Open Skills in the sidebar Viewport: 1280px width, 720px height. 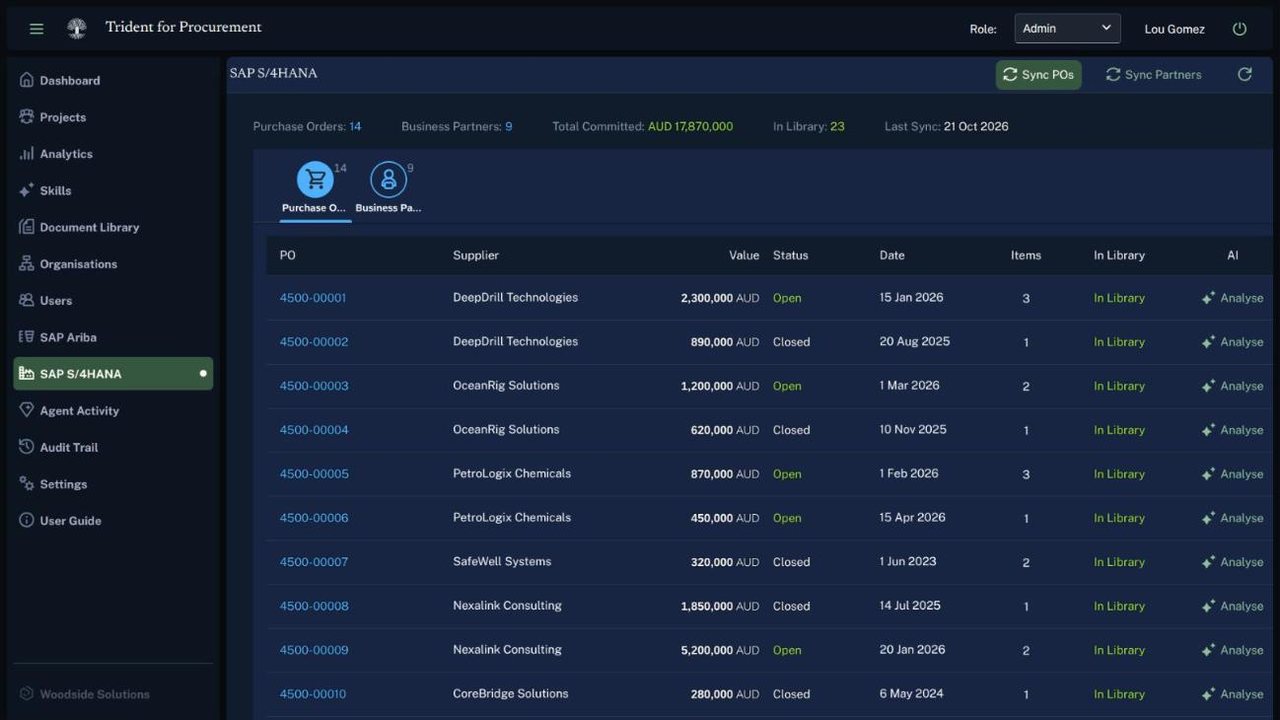coord(113,190)
